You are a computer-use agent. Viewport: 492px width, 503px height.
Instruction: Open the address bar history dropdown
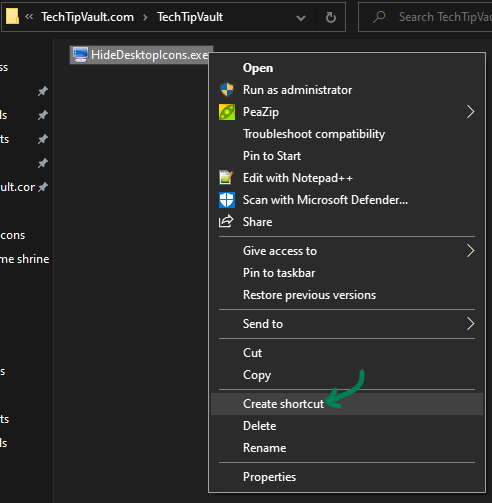pos(301,18)
